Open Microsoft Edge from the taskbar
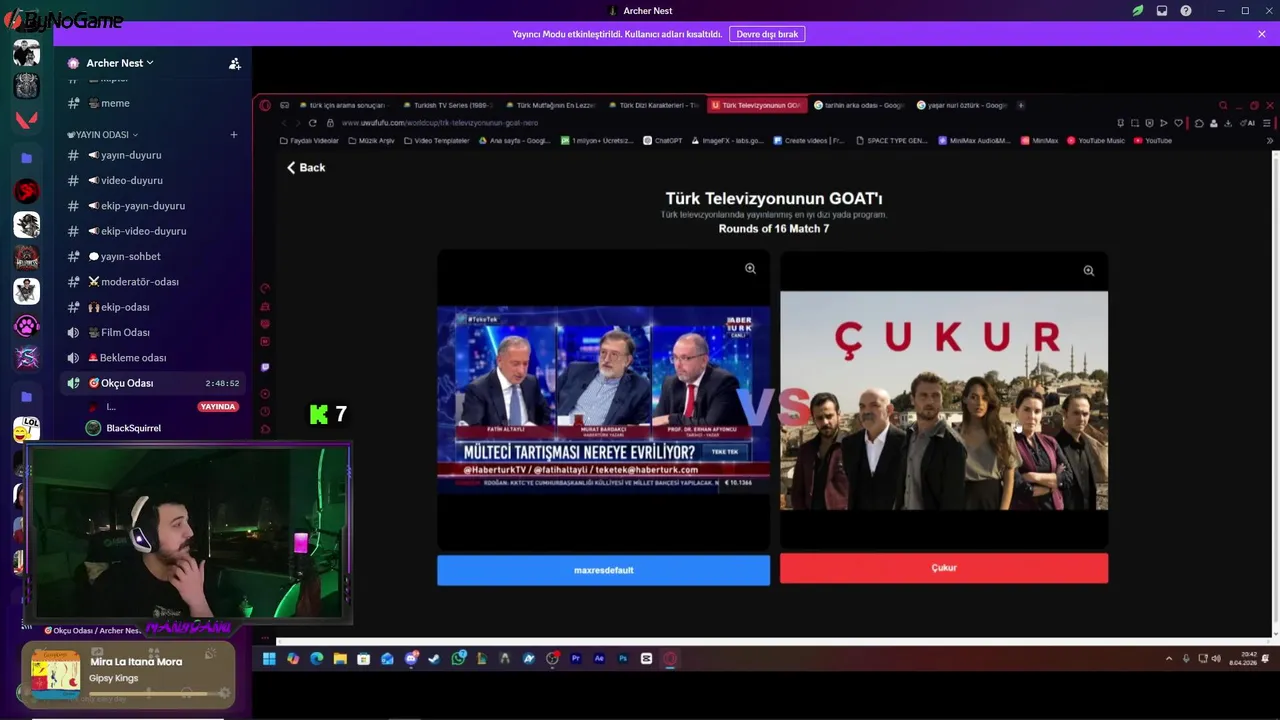 pos(316,659)
